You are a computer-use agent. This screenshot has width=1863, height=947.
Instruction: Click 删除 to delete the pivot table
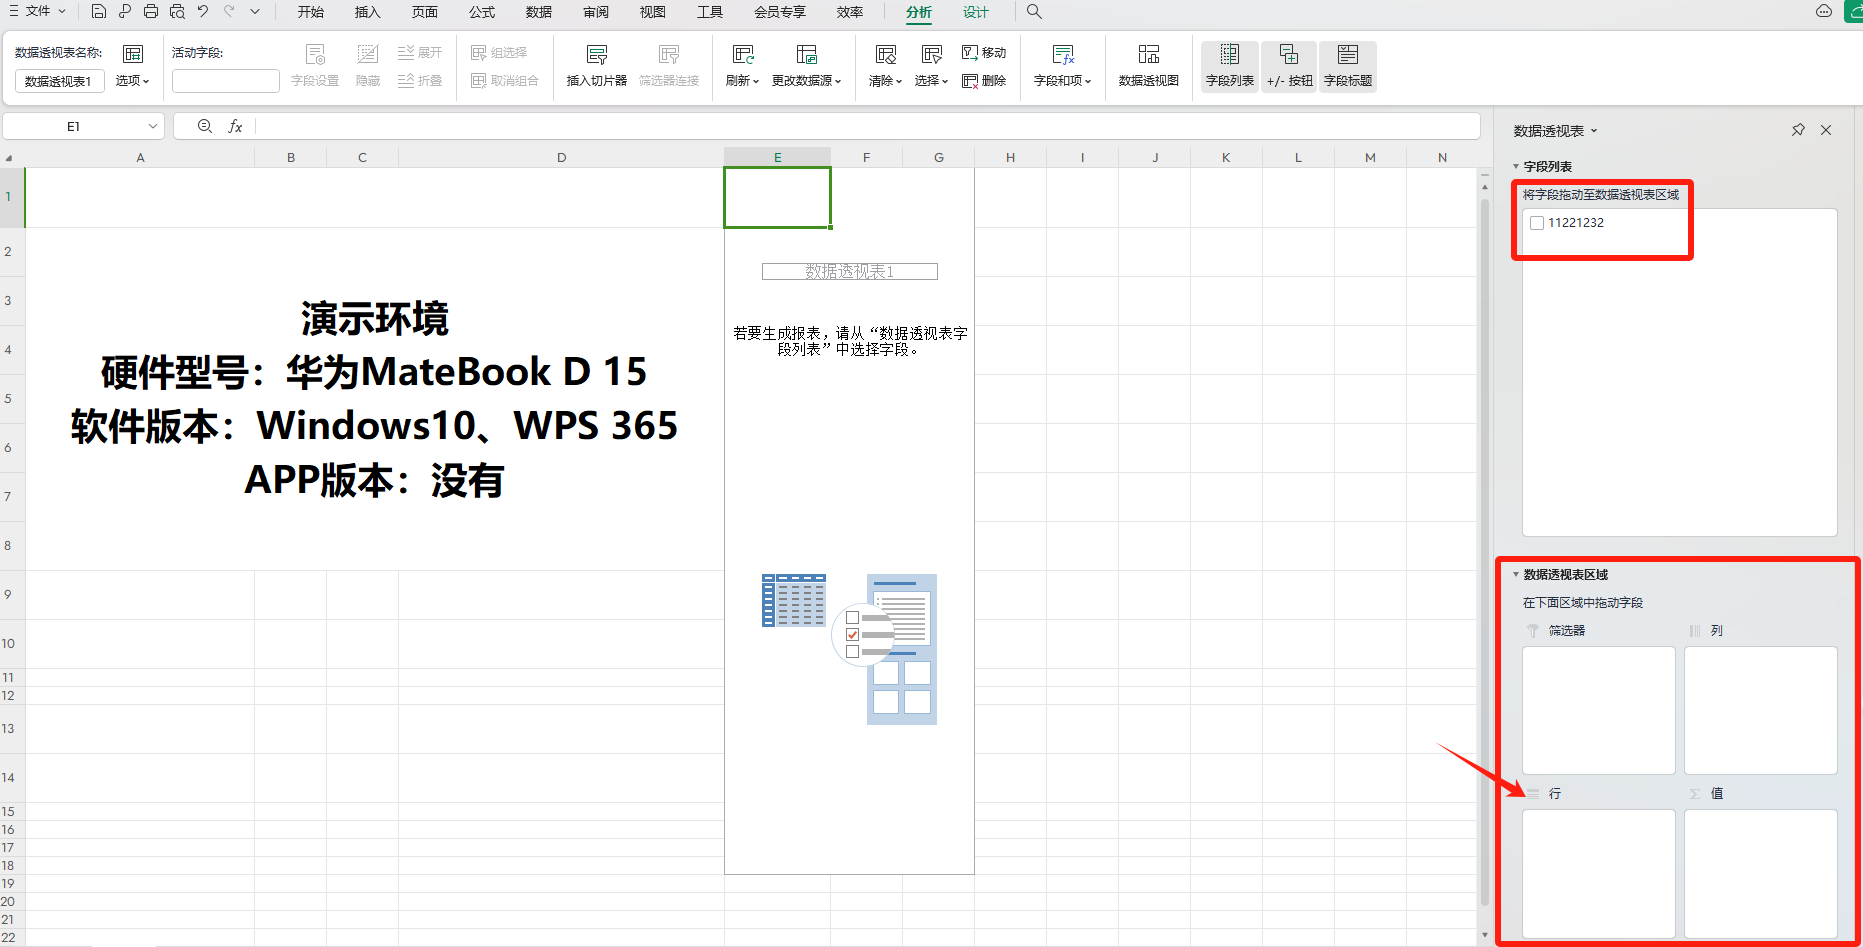pos(984,81)
